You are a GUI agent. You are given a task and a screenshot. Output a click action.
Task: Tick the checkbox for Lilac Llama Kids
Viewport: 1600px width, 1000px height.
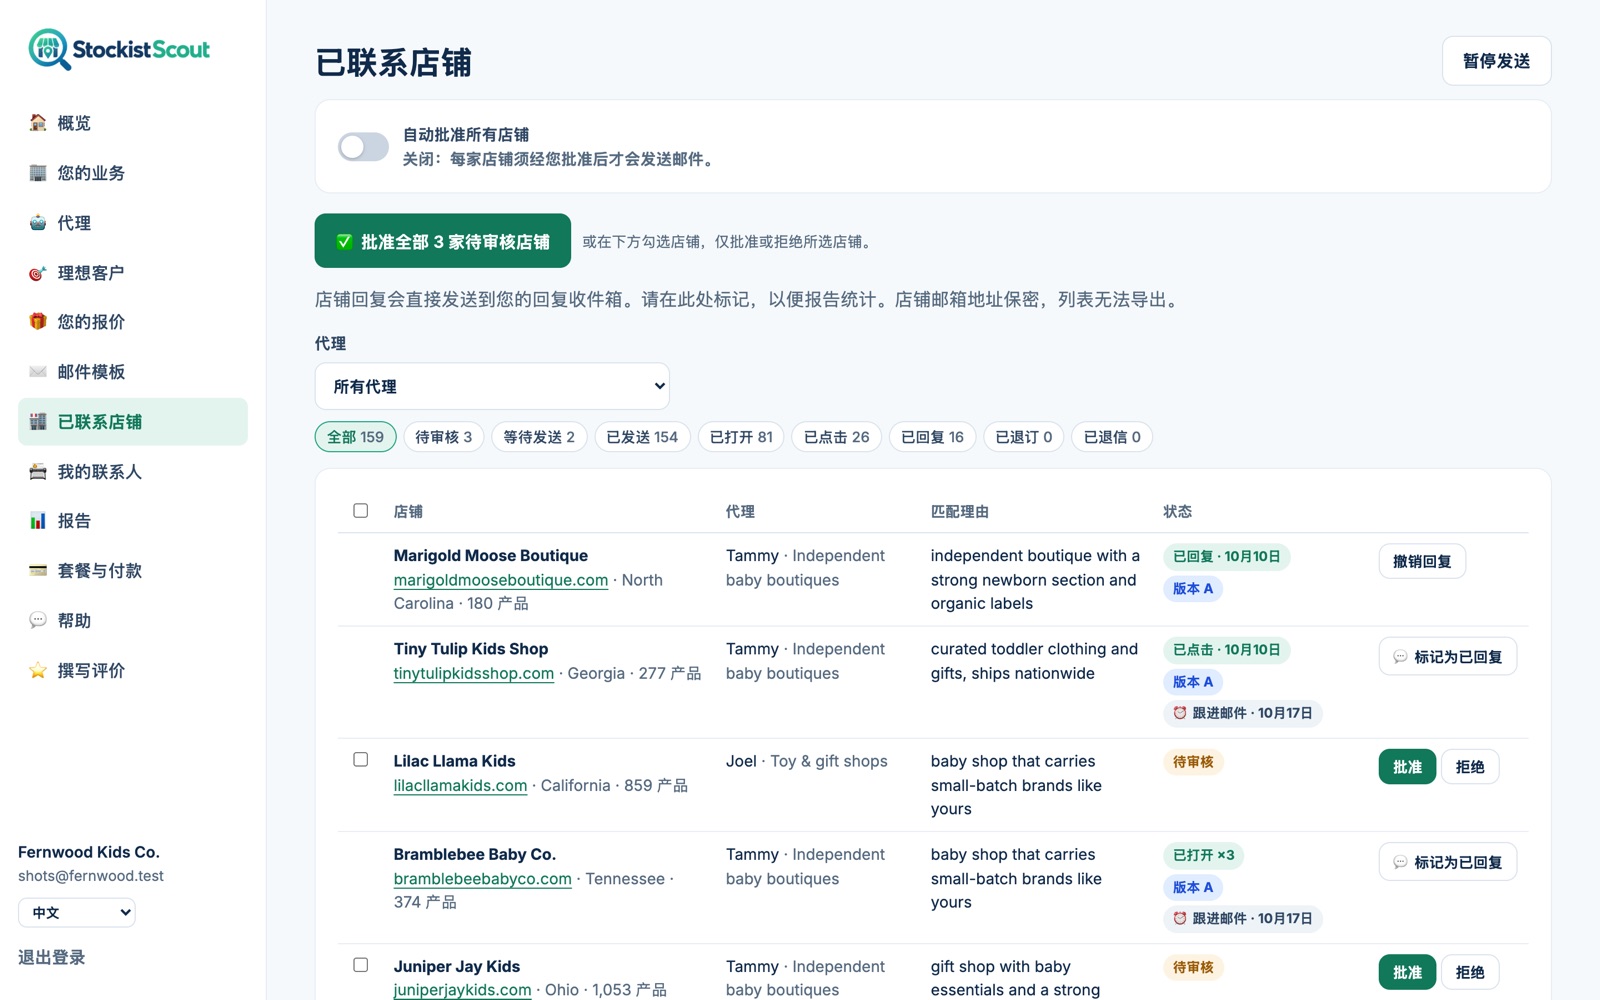pos(361,760)
